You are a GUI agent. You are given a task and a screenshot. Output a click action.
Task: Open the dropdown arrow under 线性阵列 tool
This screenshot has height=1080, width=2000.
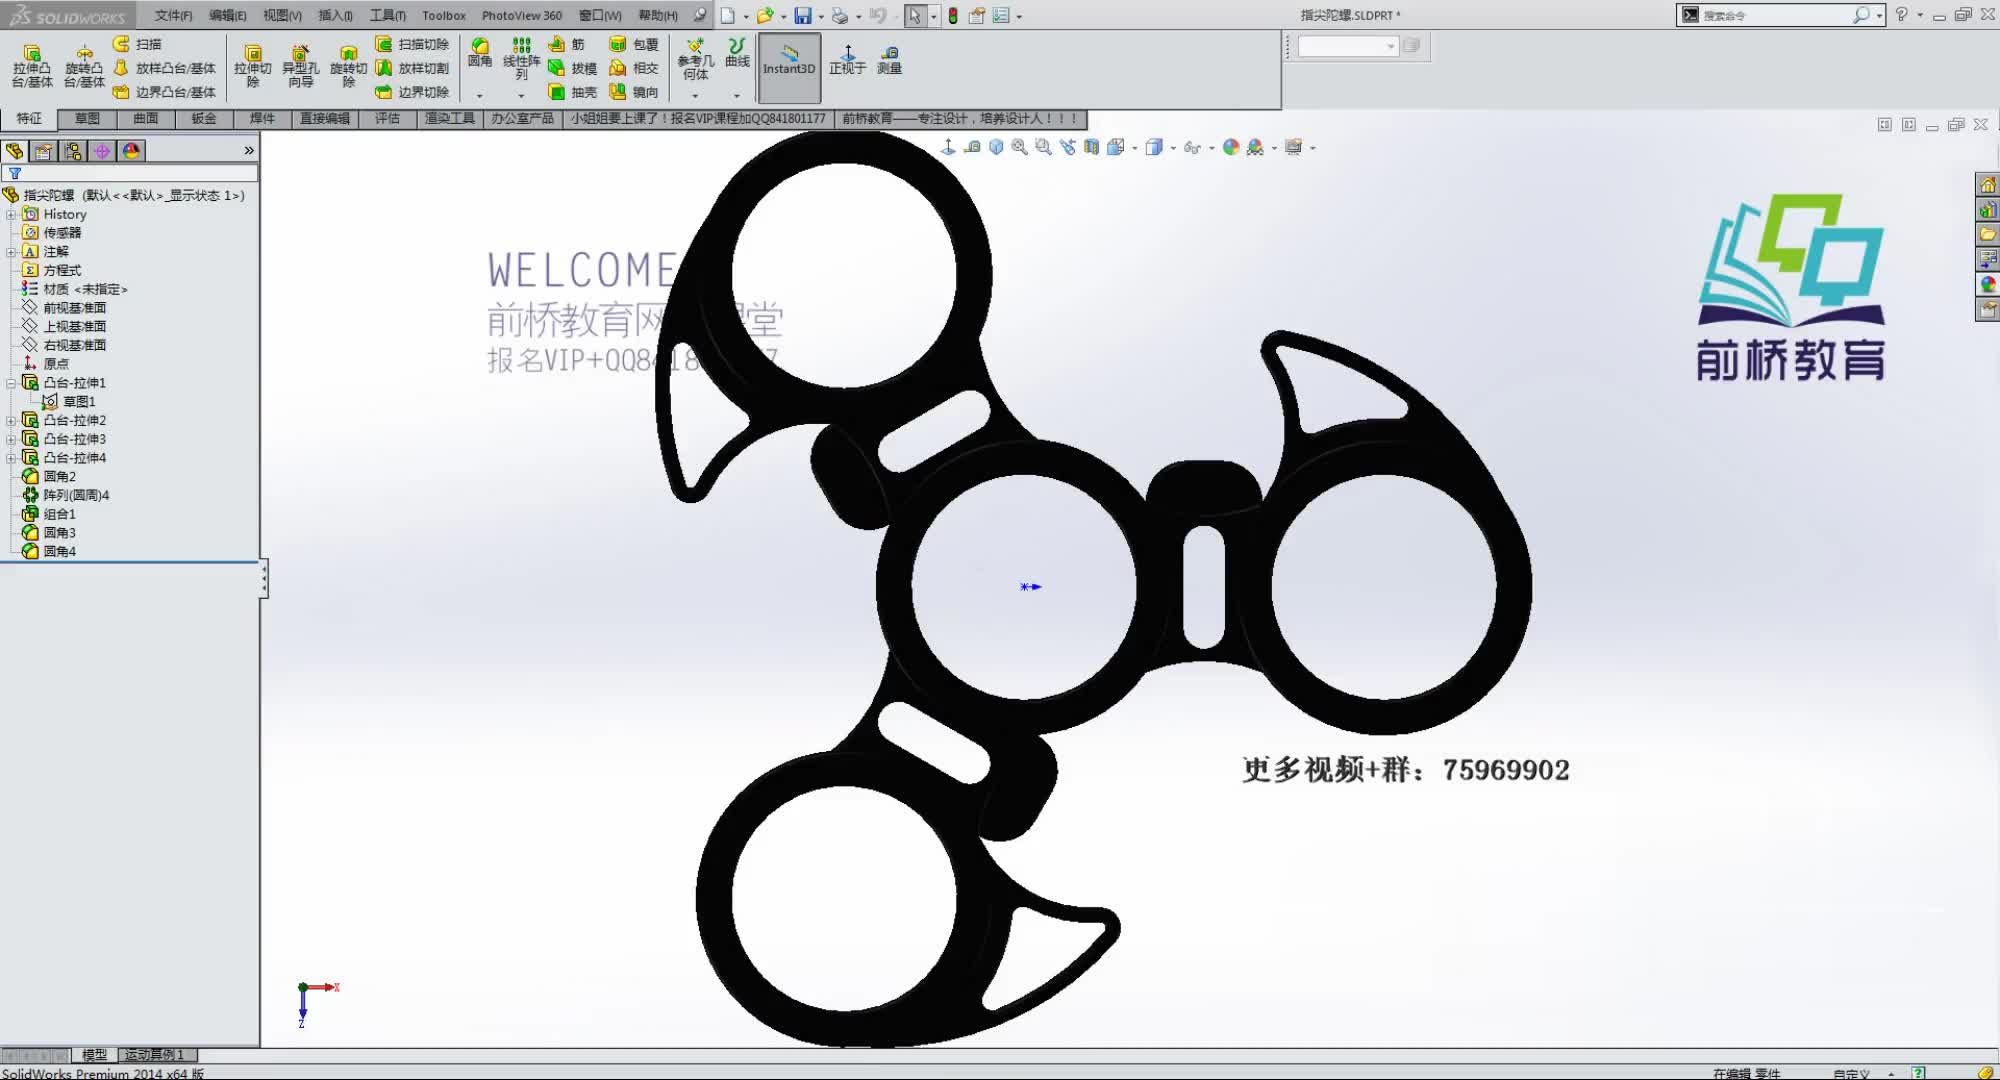click(521, 96)
